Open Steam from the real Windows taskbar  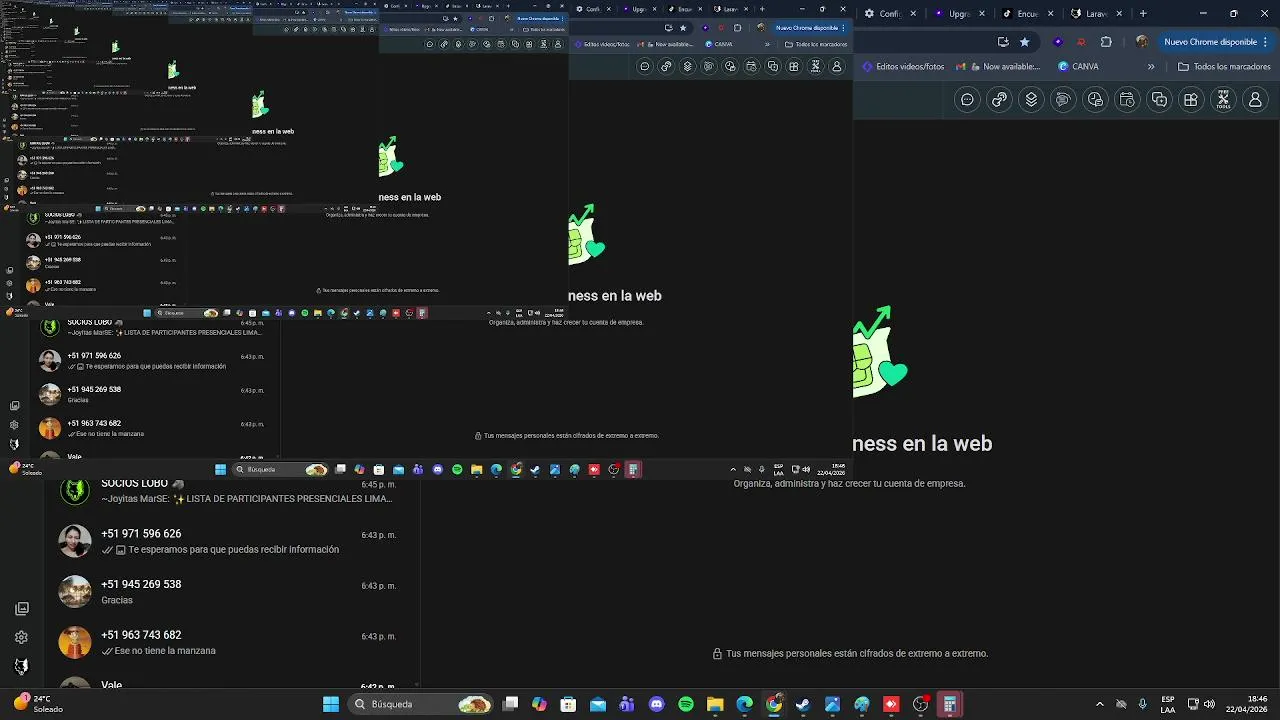click(803, 704)
